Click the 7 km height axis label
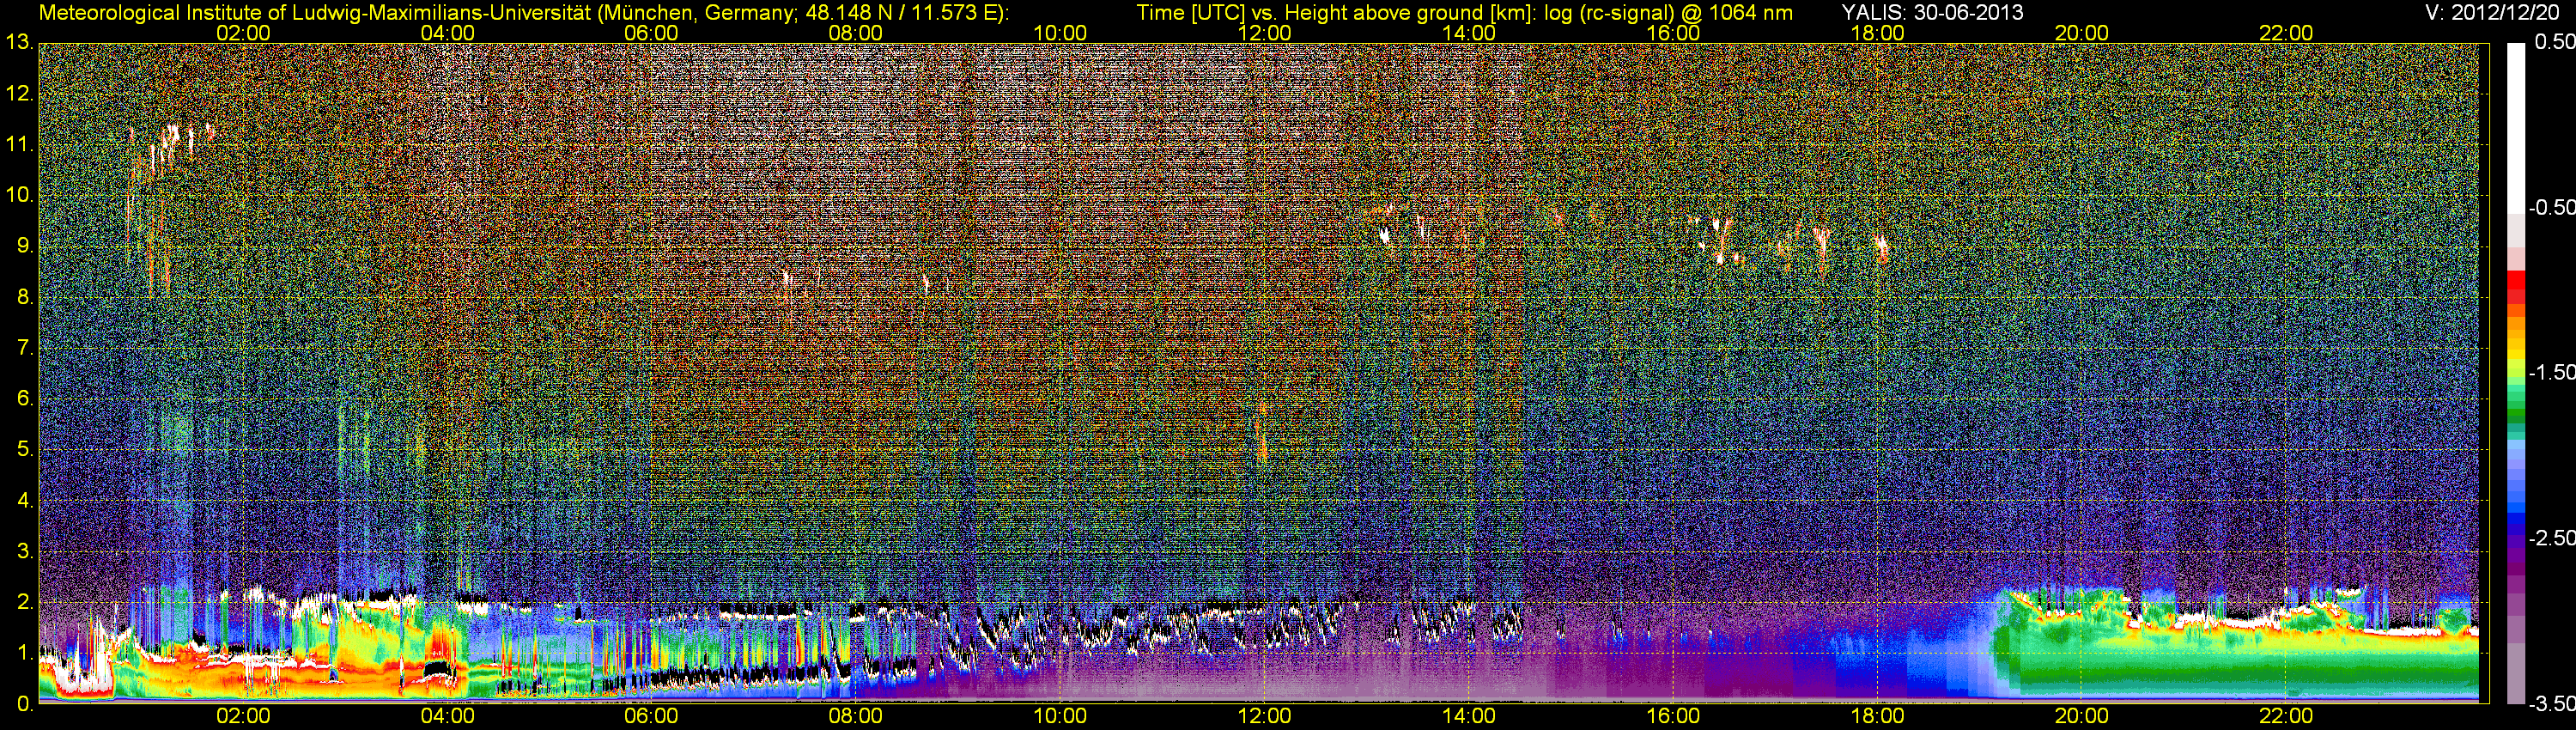Viewport: 2576px width, 730px height. (x=24, y=348)
